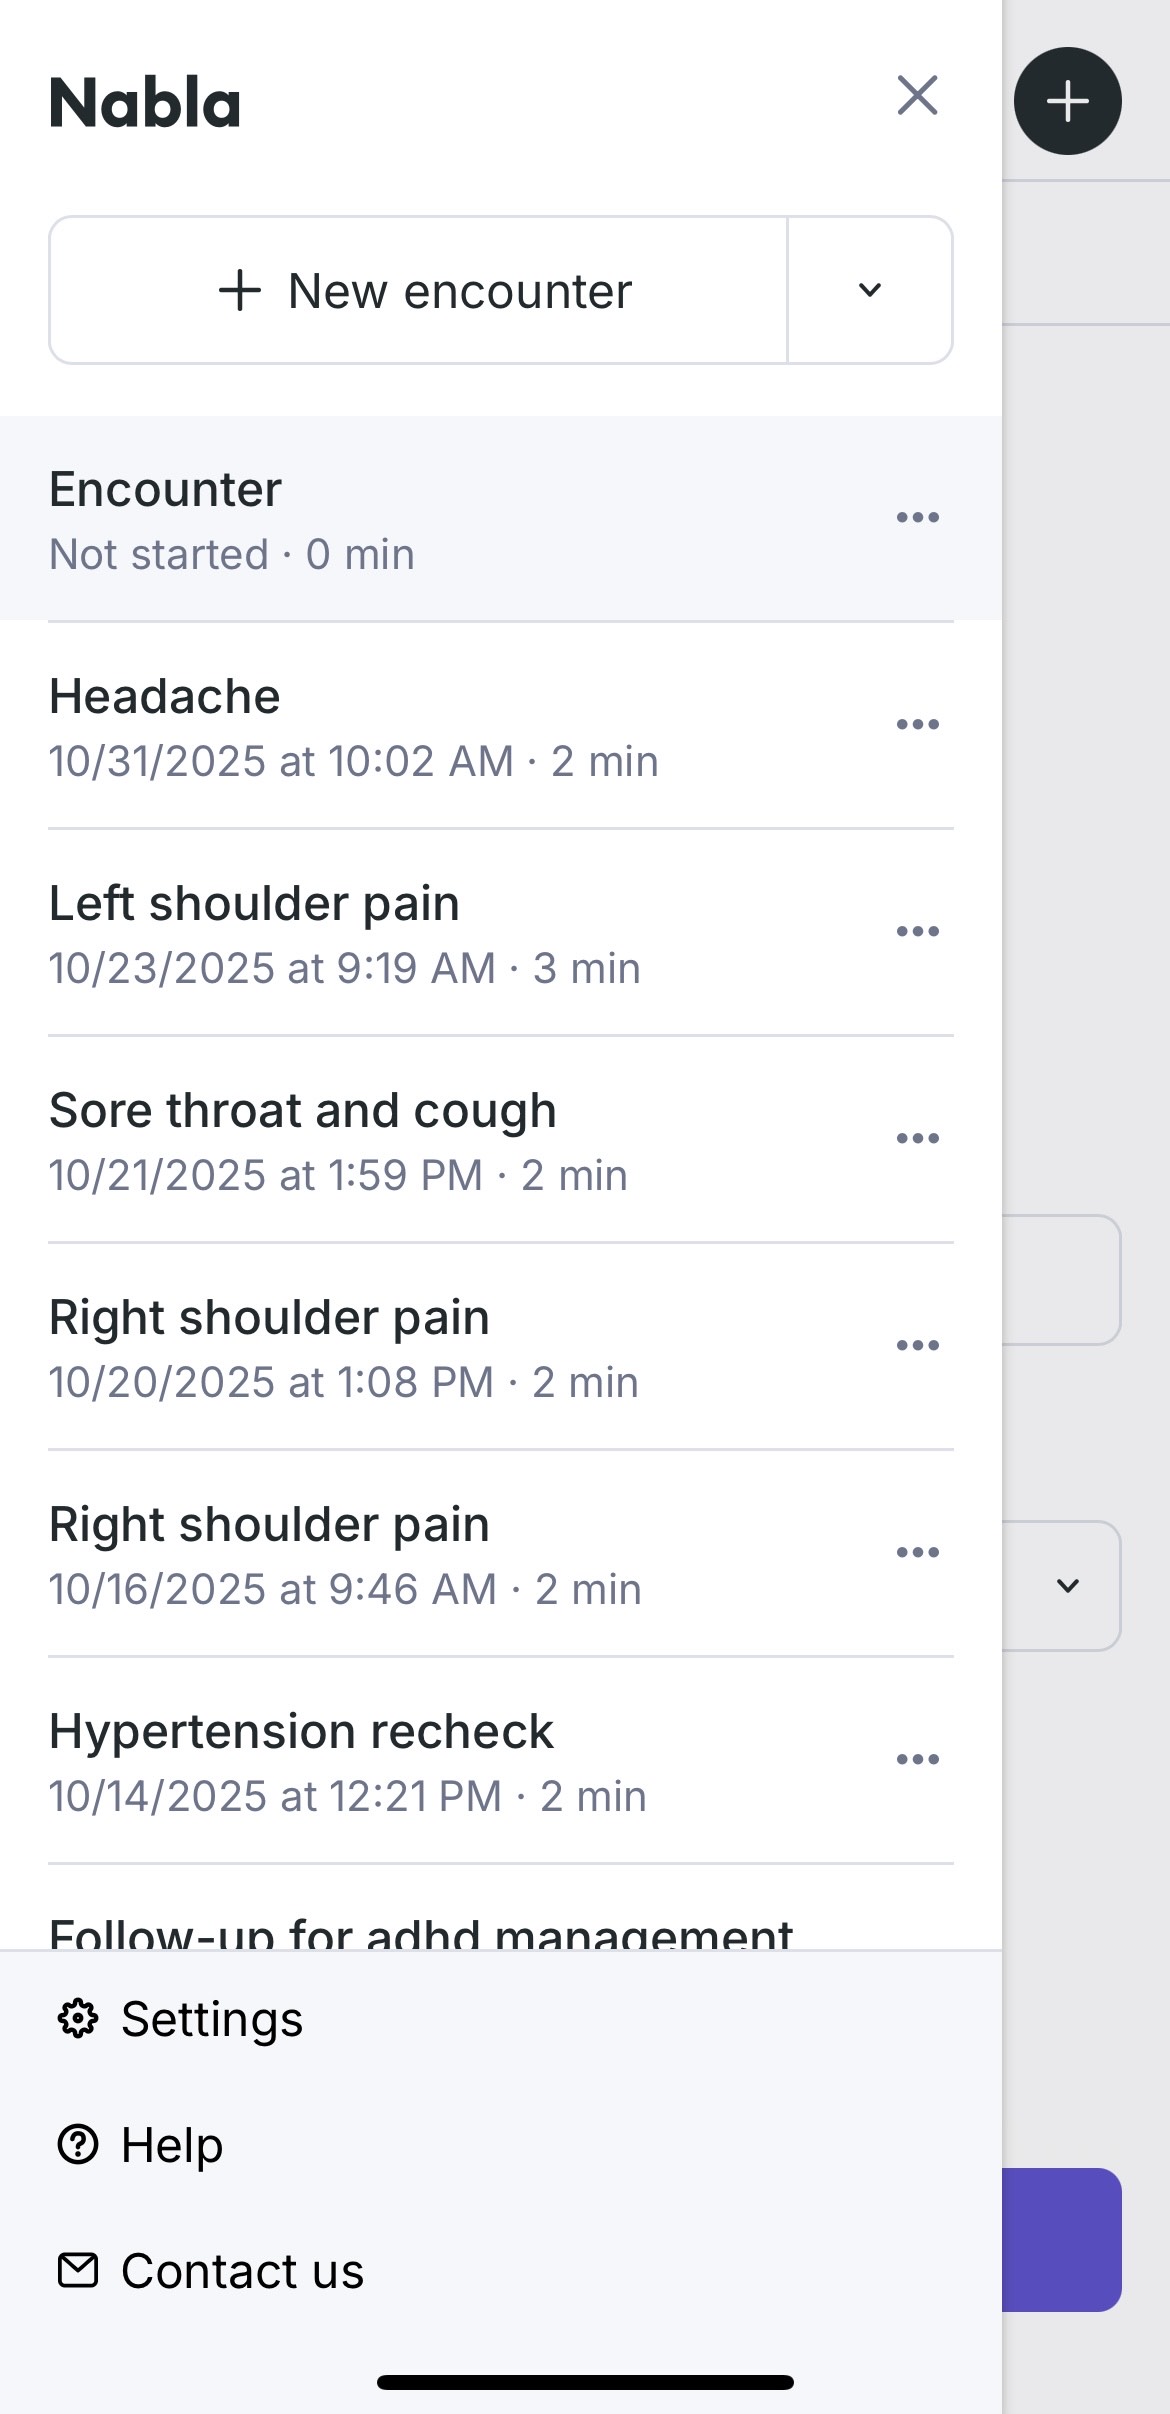
Task: Tap the round black plus button
Action: pyautogui.click(x=1067, y=101)
